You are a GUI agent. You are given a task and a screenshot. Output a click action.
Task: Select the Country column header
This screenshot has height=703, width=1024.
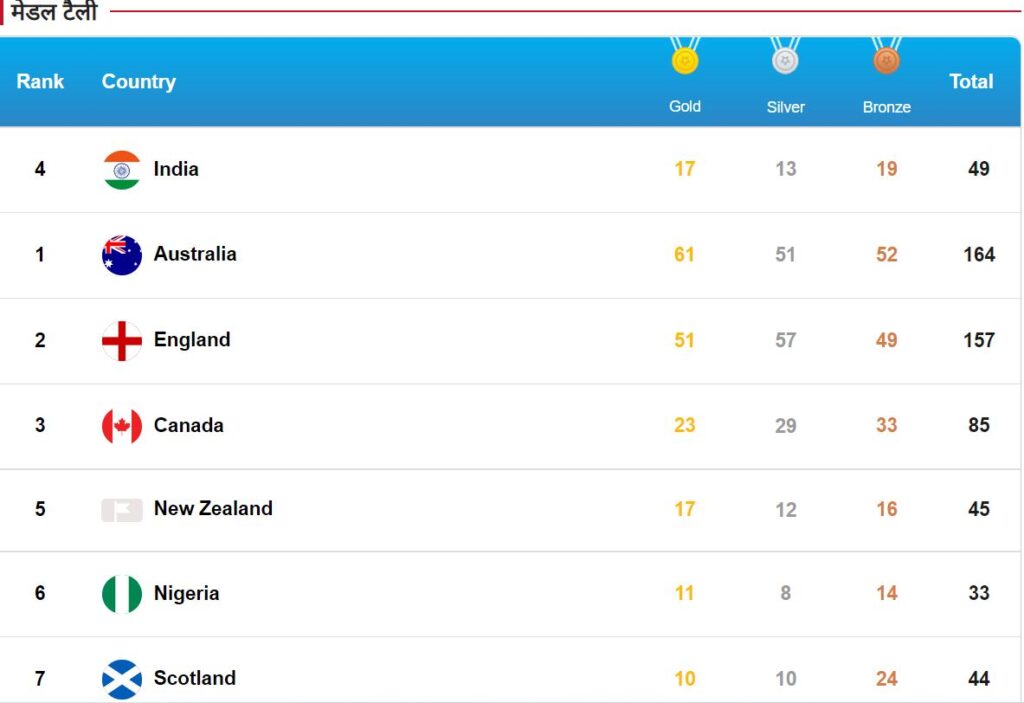click(139, 82)
